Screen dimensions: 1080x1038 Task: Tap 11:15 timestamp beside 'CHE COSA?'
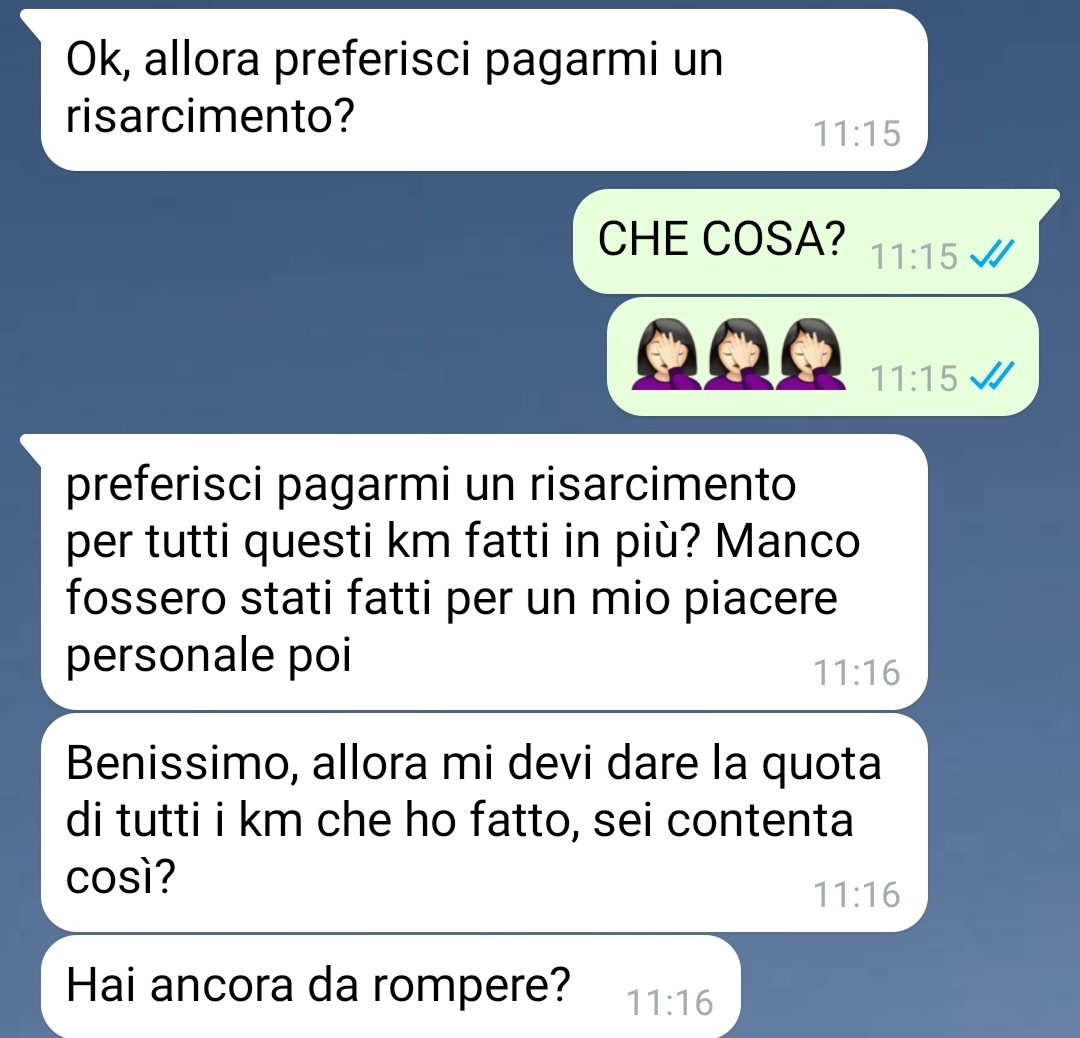pos(914,256)
